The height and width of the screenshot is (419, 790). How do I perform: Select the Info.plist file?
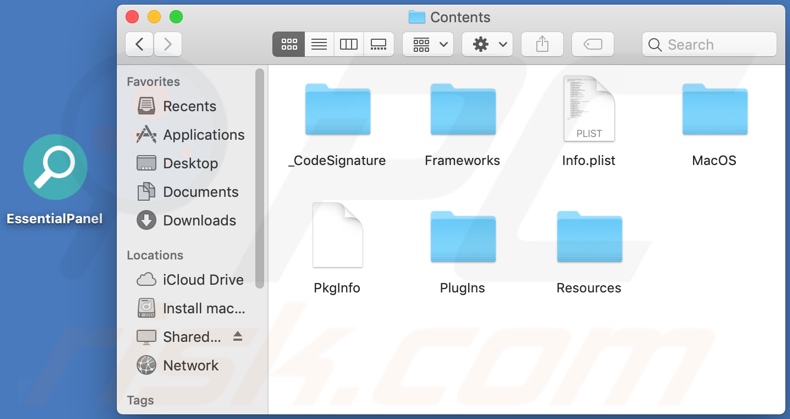pos(588,109)
